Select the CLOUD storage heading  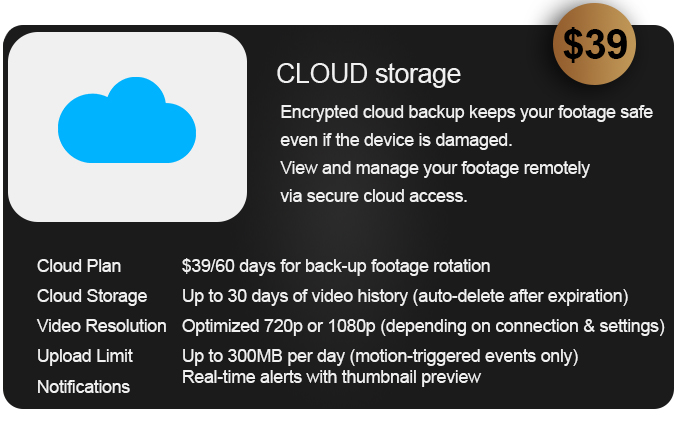368,74
